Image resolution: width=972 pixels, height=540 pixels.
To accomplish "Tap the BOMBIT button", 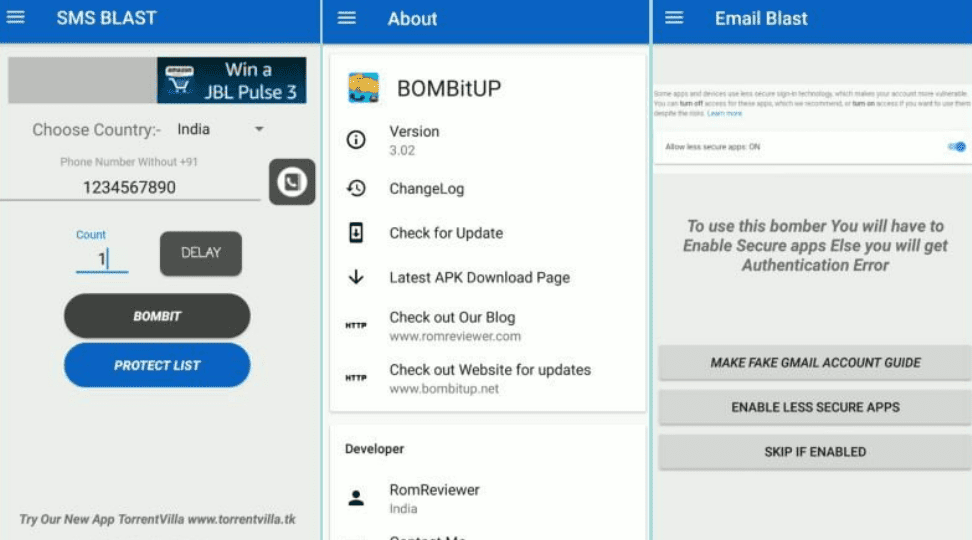I will (157, 316).
